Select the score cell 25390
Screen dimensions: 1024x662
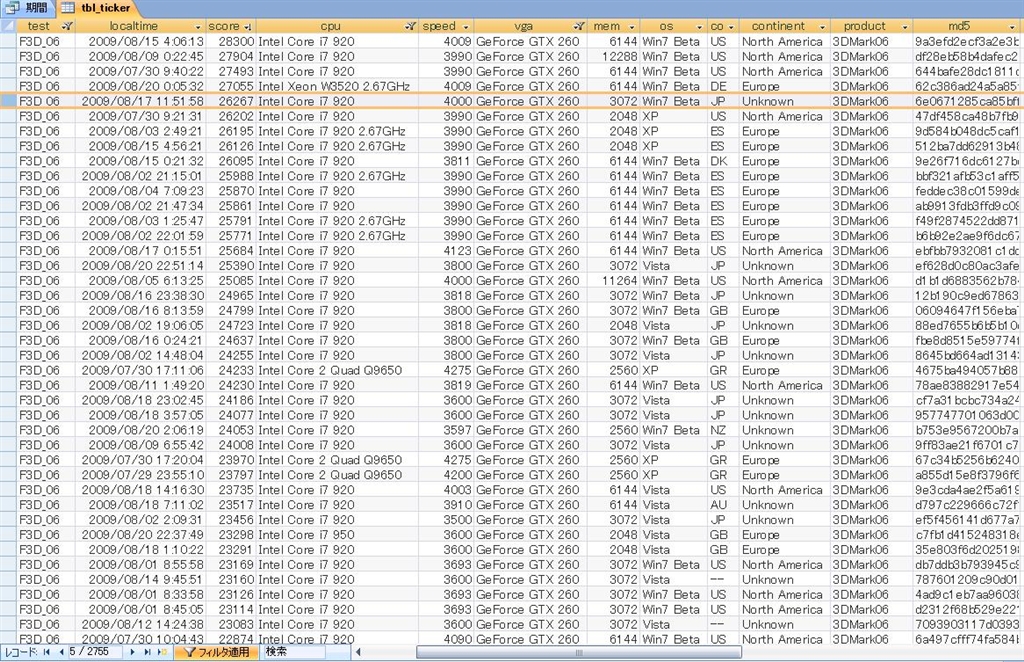pyautogui.click(x=231, y=266)
